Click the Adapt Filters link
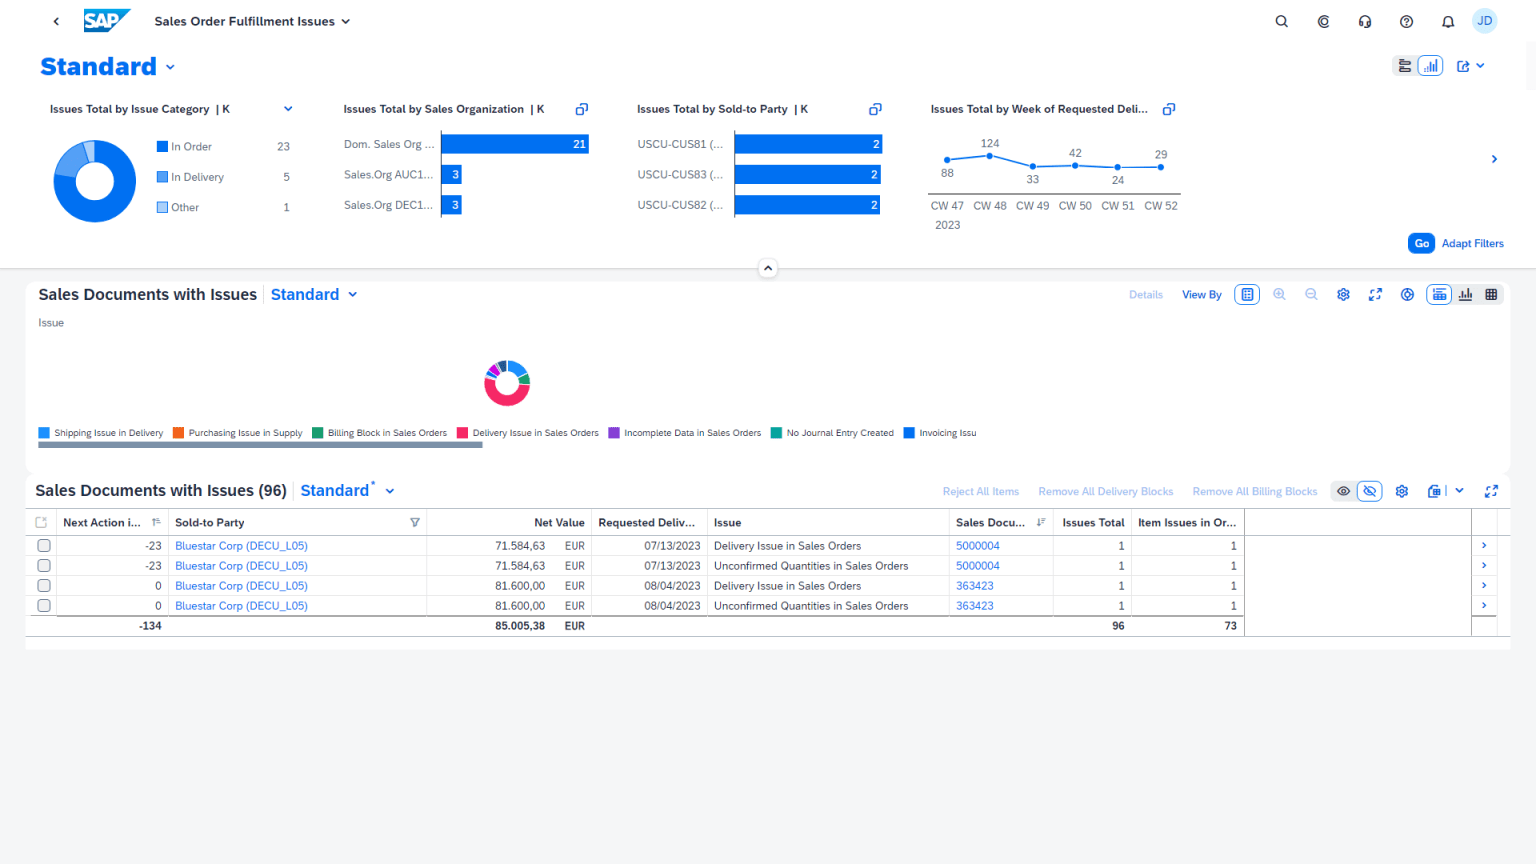This screenshot has width=1536, height=864. point(1472,243)
